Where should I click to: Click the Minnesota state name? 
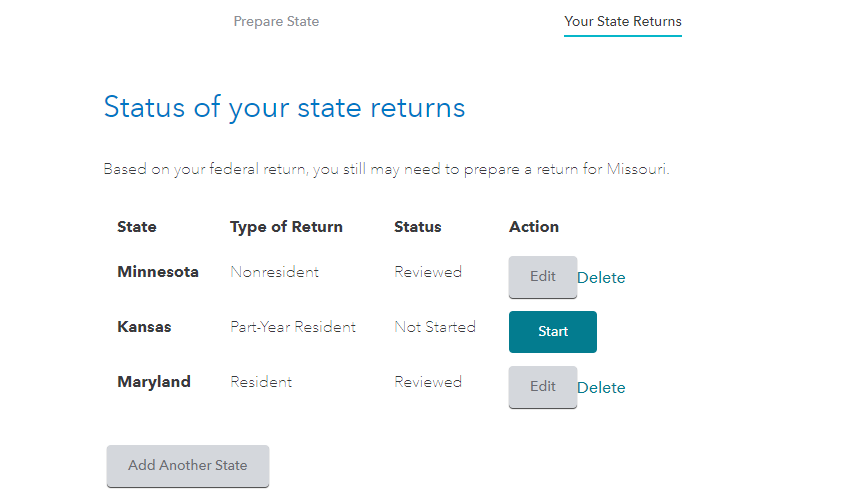[158, 272]
